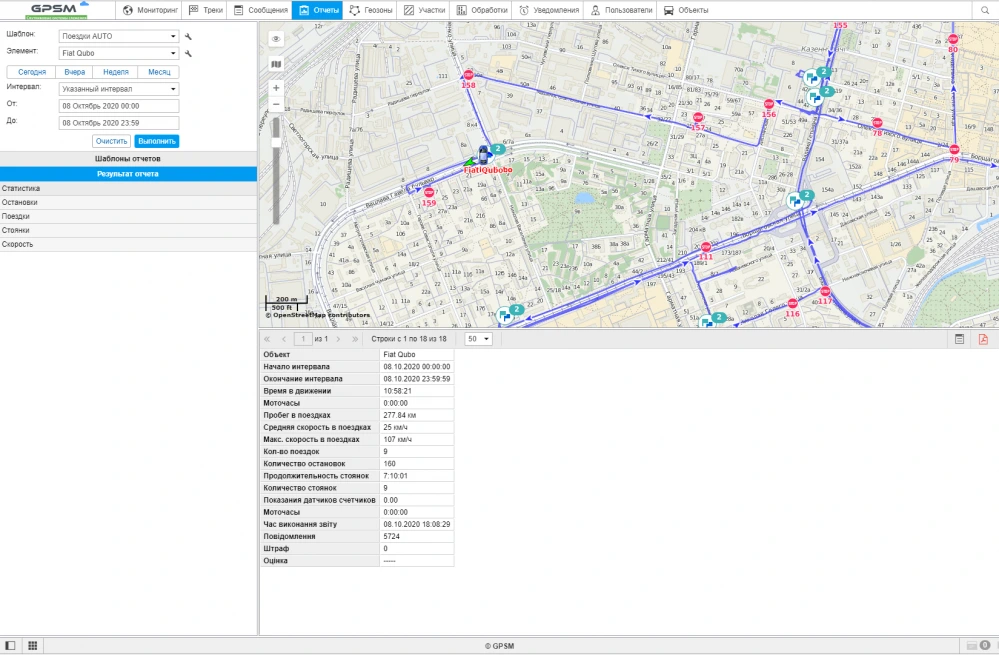The width and height of the screenshot is (1000, 656).
Task: Zoom in the map with plus button
Action: click(276, 88)
